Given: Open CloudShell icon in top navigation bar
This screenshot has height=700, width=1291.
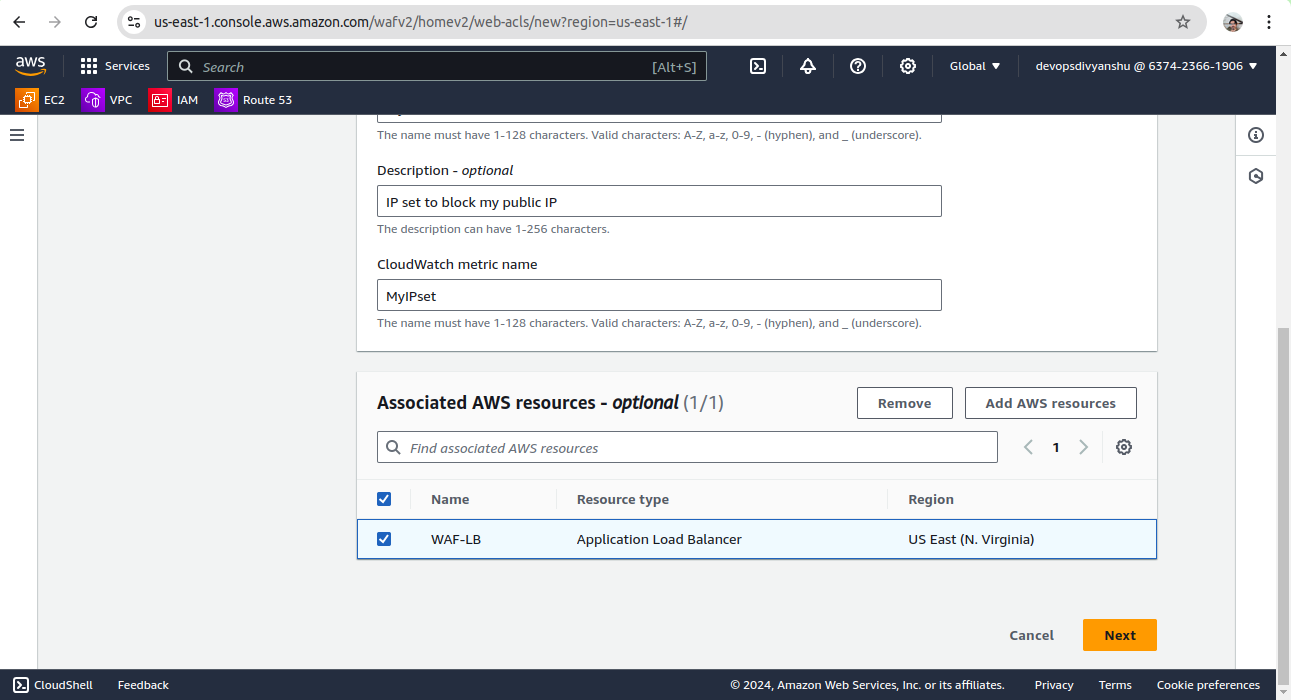Looking at the screenshot, I should 758,66.
